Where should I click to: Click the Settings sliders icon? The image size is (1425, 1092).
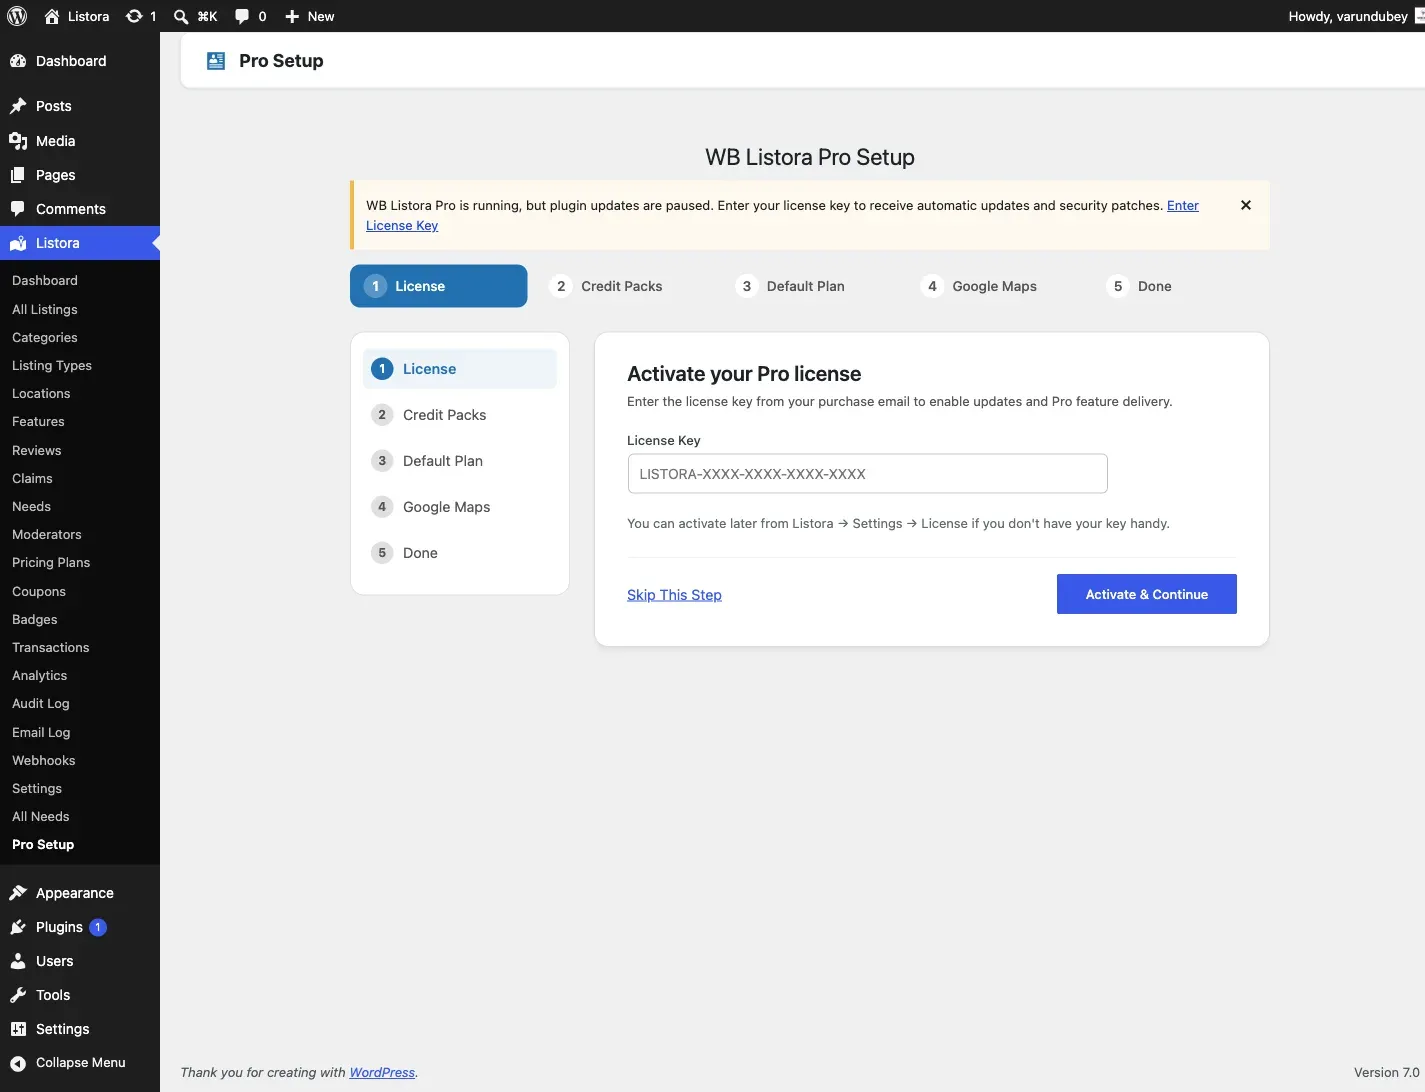pyautogui.click(x=18, y=1029)
